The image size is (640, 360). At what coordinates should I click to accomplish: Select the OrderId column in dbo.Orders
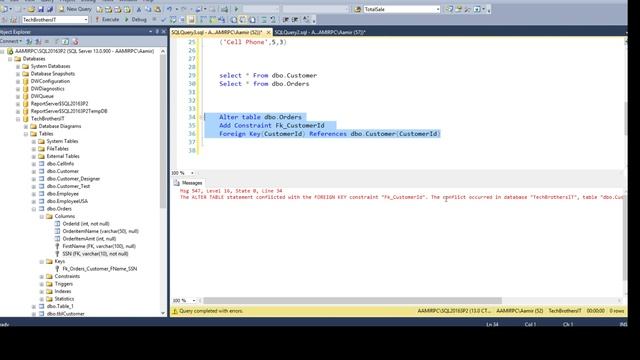(x=86, y=224)
